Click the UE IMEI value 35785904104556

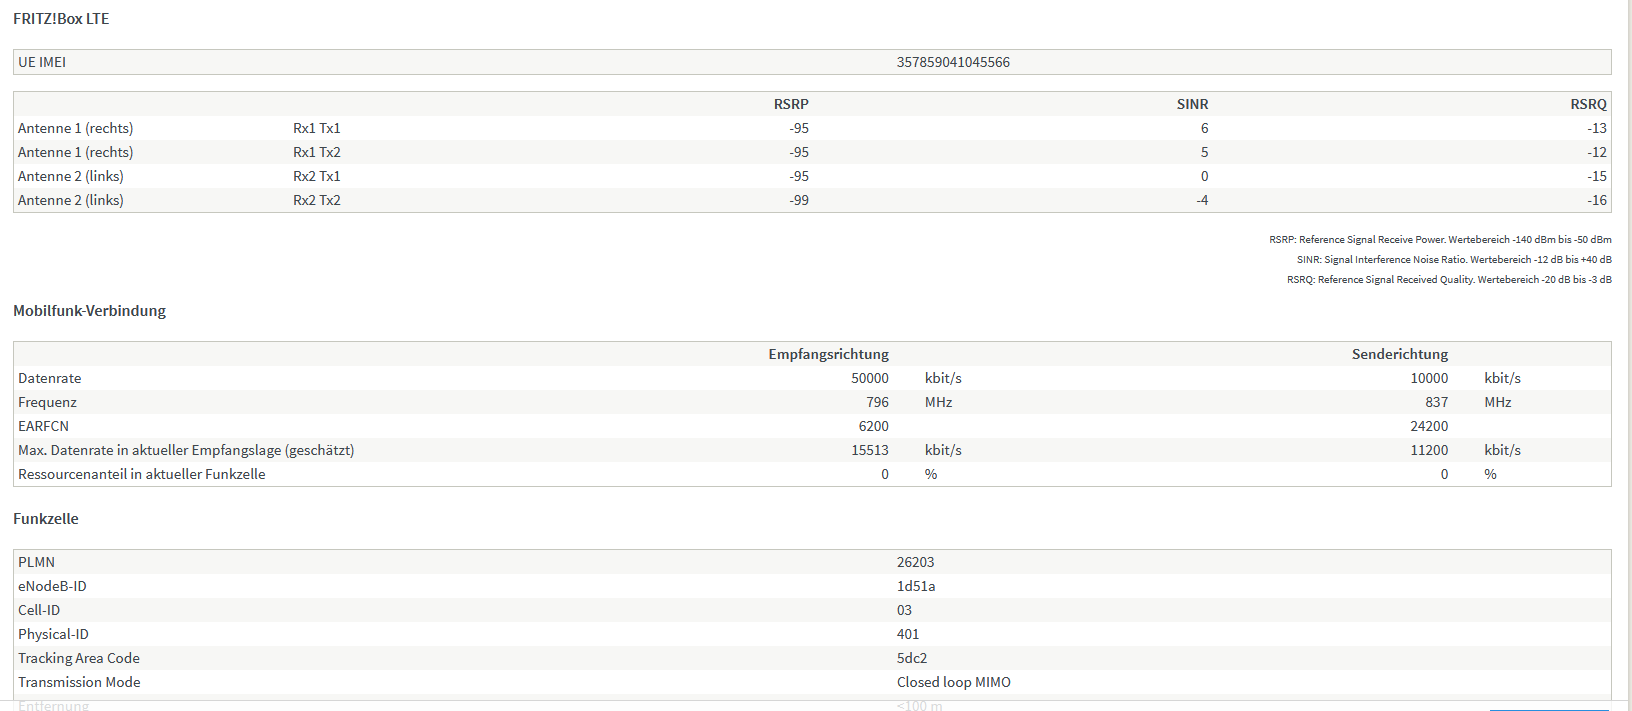tap(952, 62)
